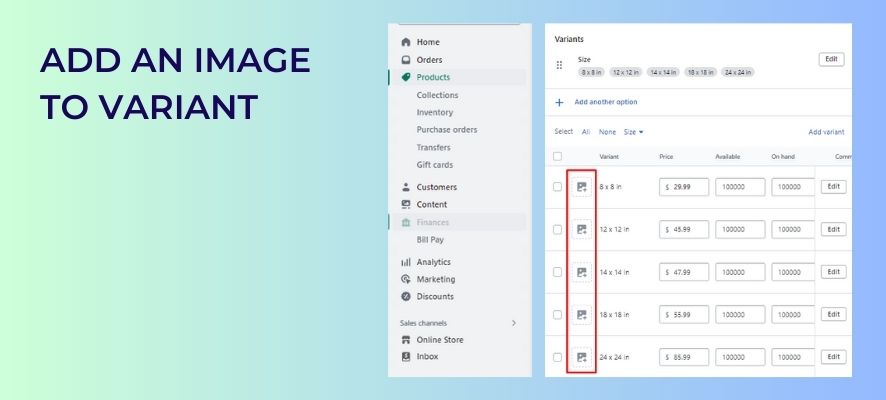Viewport: 886px width, 400px height.
Task: Click the Price column header
Action: click(x=666, y=157)
